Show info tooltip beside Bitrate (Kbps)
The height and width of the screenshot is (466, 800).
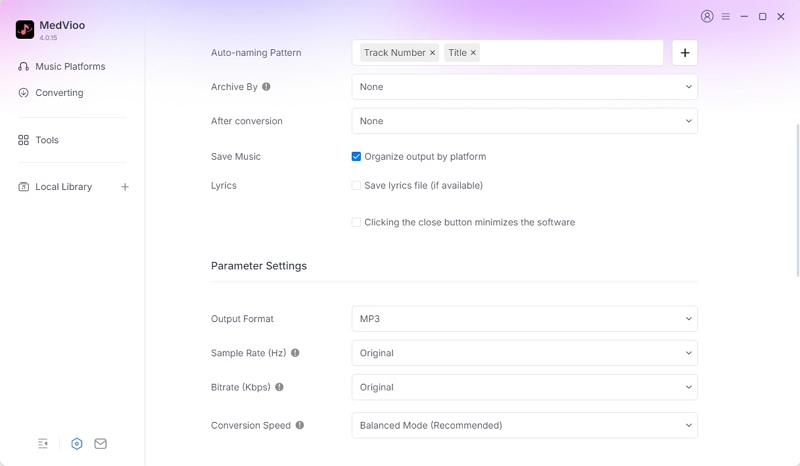pos(279,387)
